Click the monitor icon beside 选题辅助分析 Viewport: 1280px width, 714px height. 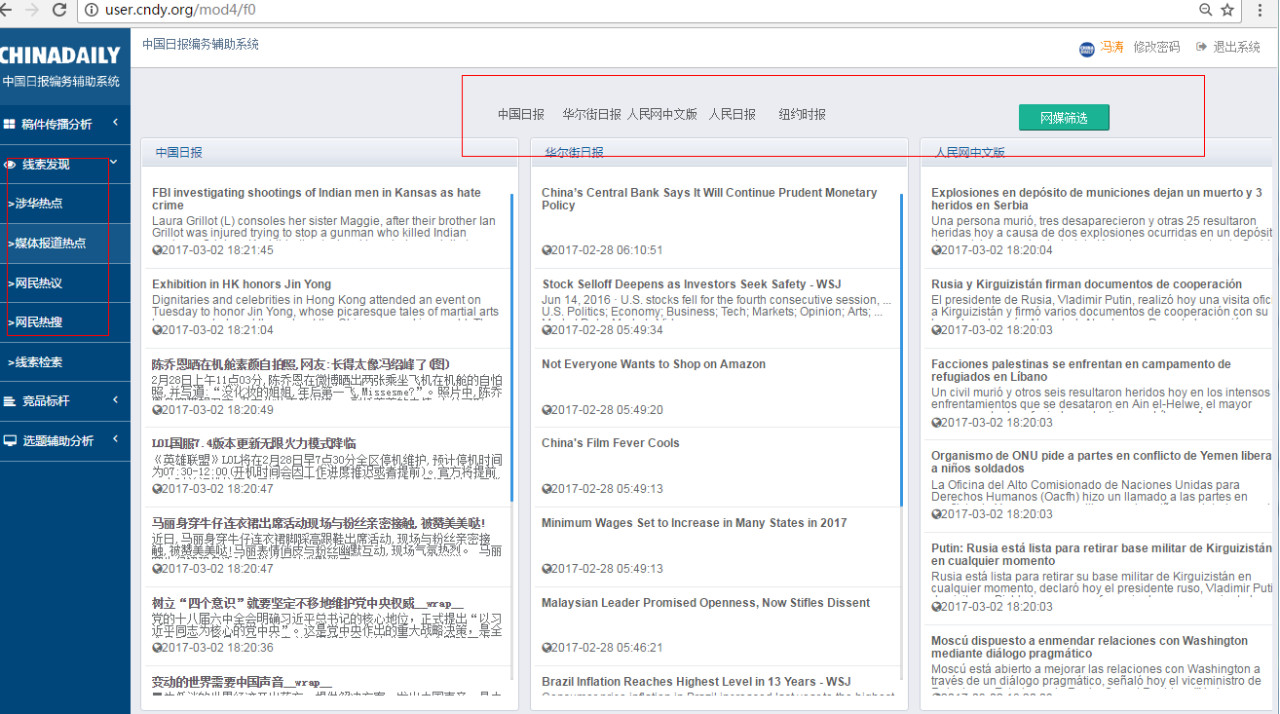10,440
